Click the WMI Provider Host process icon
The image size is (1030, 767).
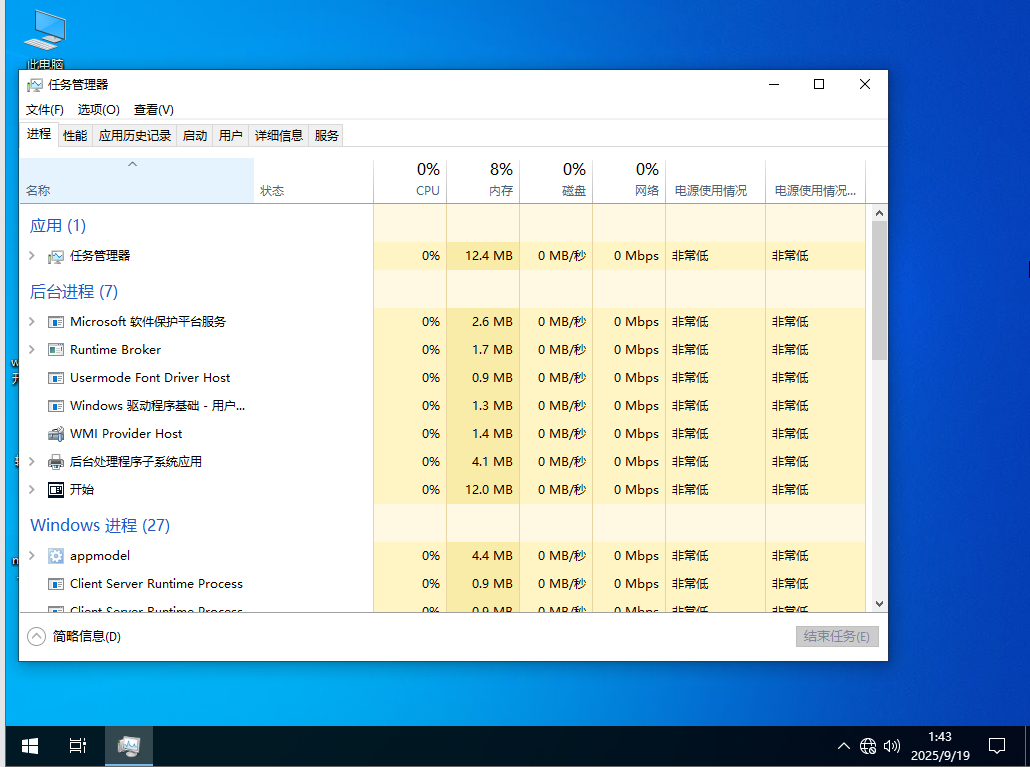point(56,434)
